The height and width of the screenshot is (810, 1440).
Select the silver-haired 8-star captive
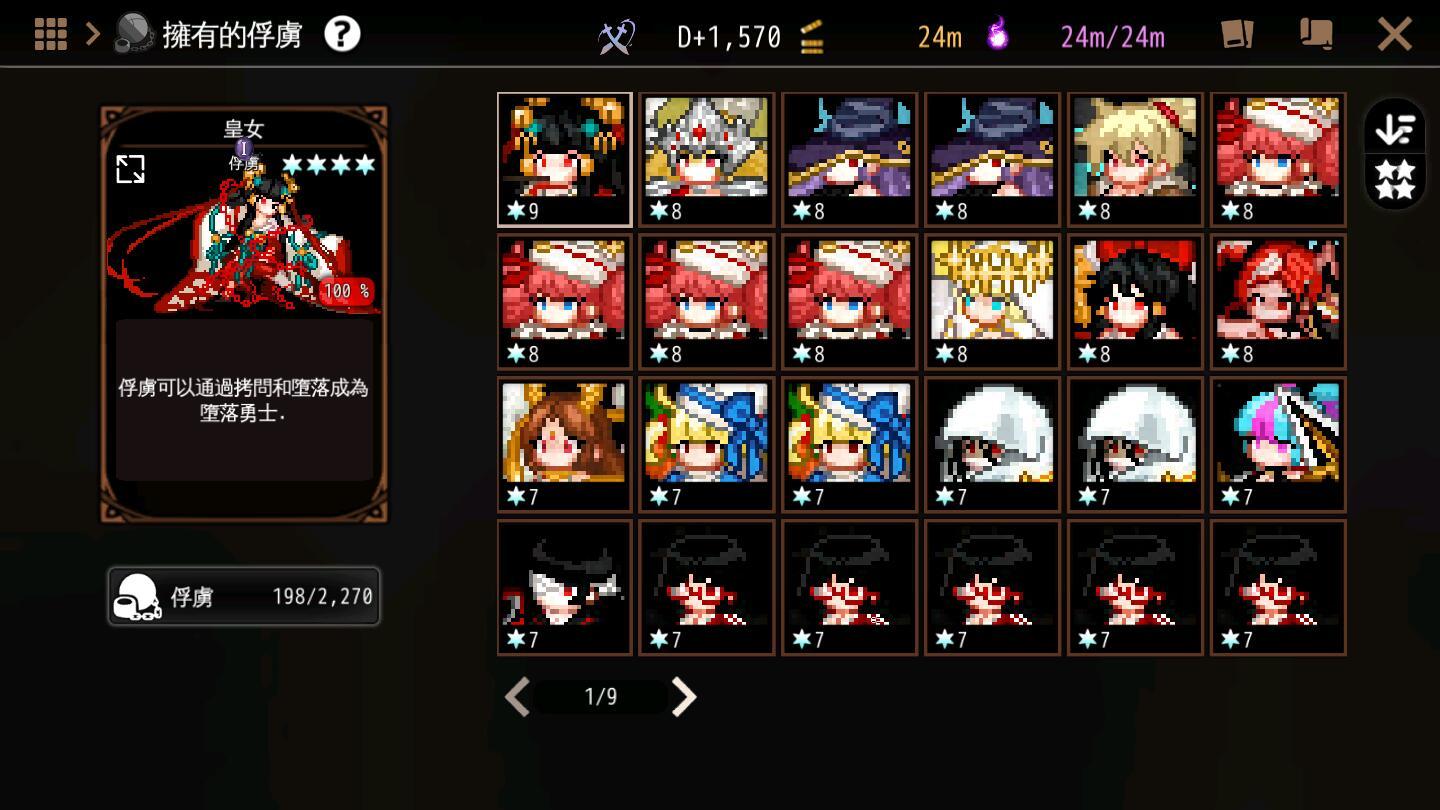tap(707, 160)
